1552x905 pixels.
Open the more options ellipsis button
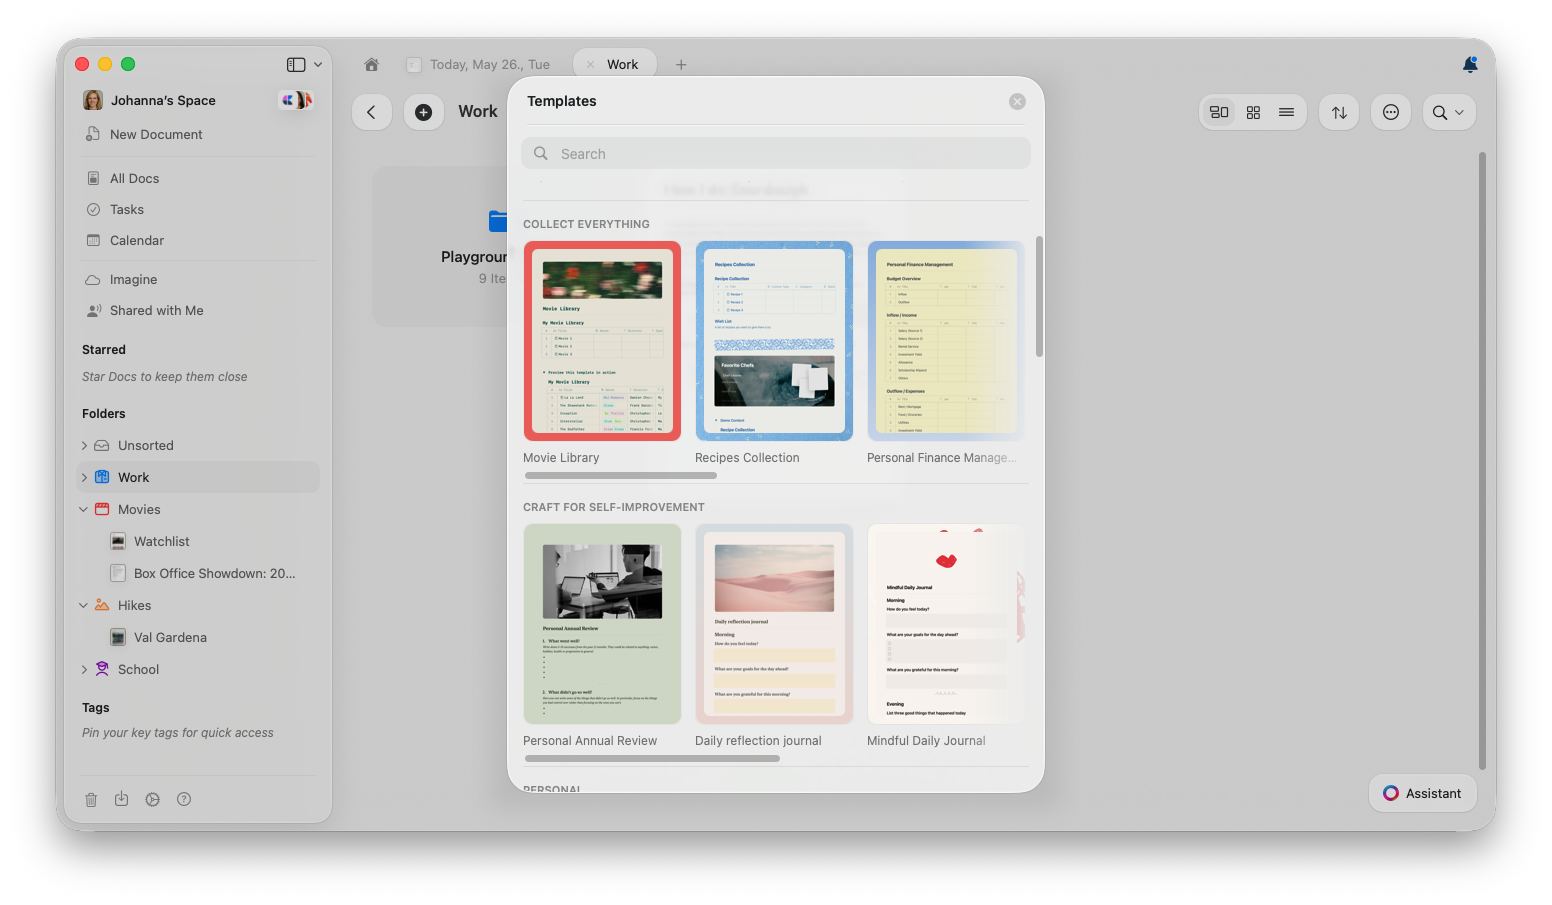tap(1391, 112)
